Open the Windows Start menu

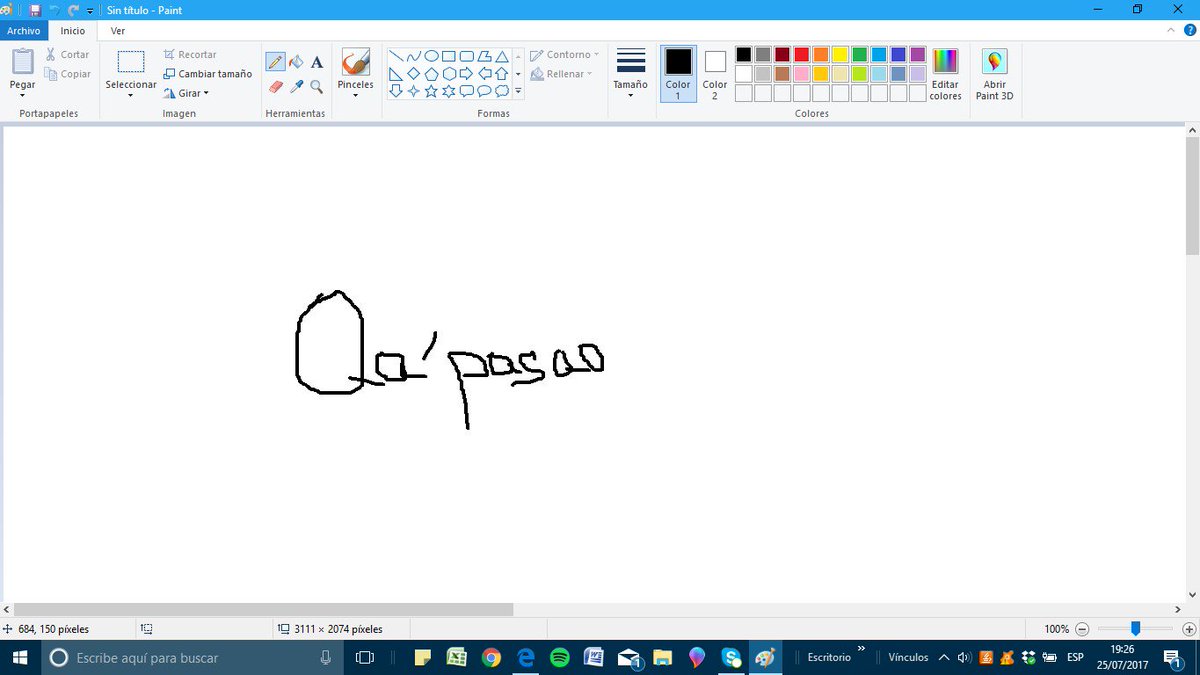20,657
